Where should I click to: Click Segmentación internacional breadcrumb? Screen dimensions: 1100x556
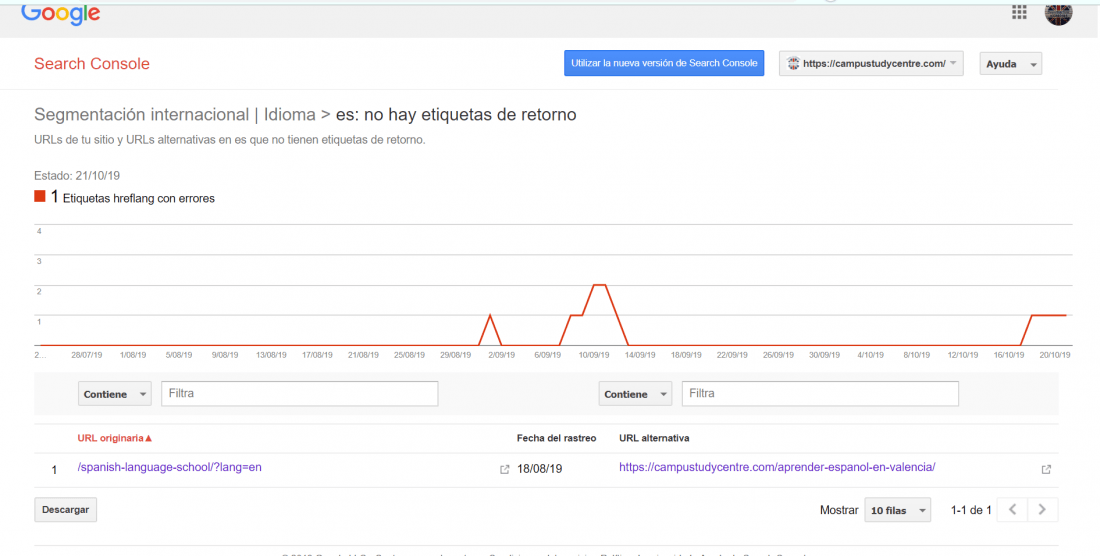pos(141,114)
